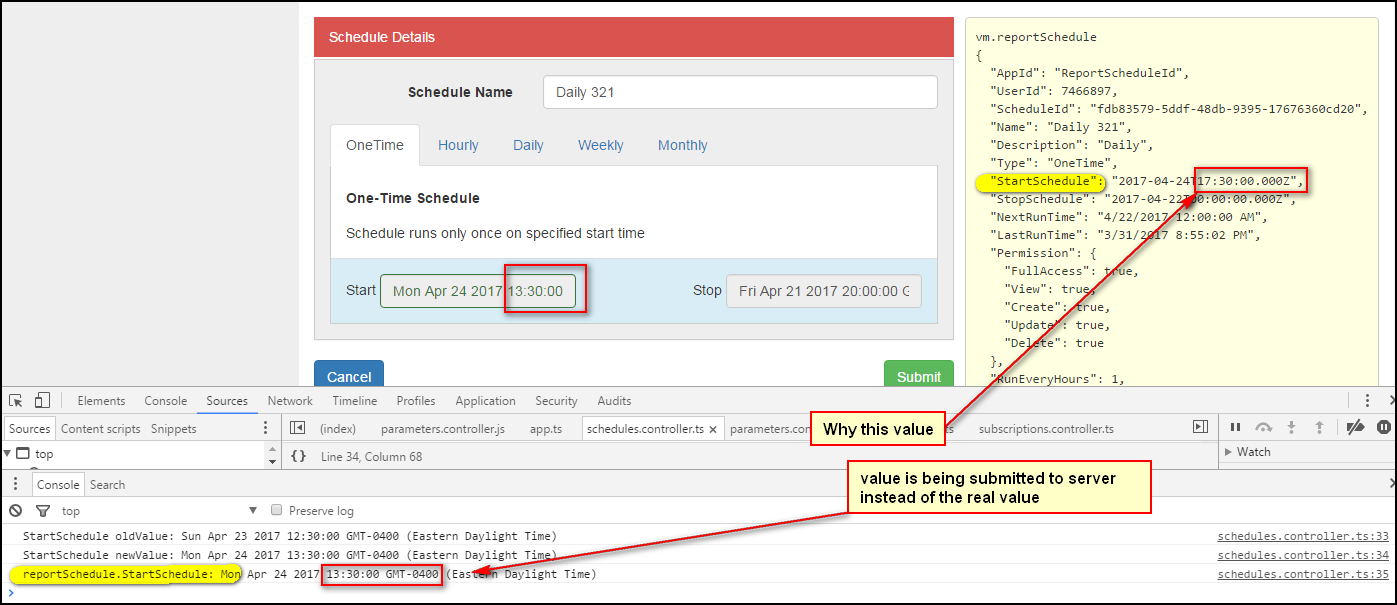
Task: Click the Start date-time field
Action: coord(478,291)
